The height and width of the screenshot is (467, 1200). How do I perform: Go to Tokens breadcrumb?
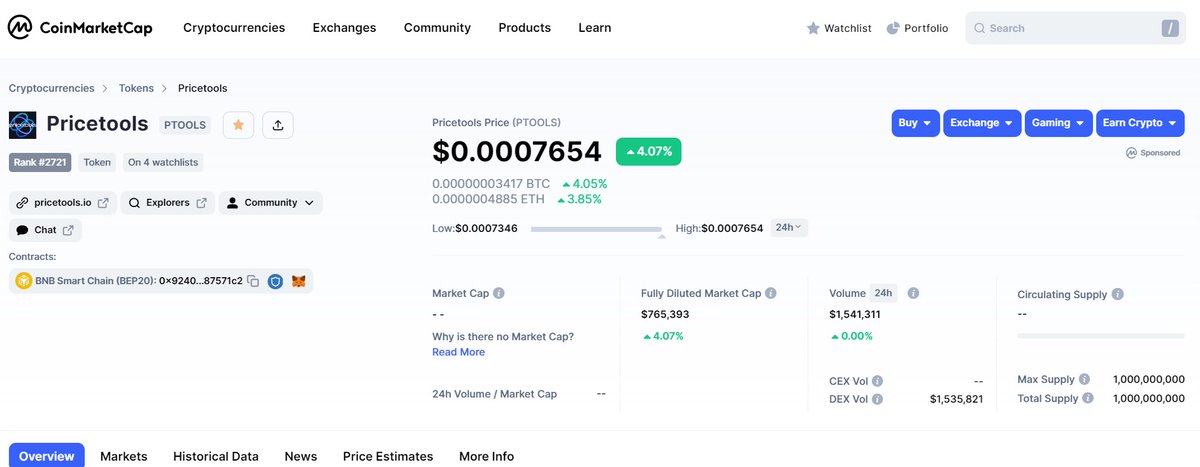[x=136, y=88]
